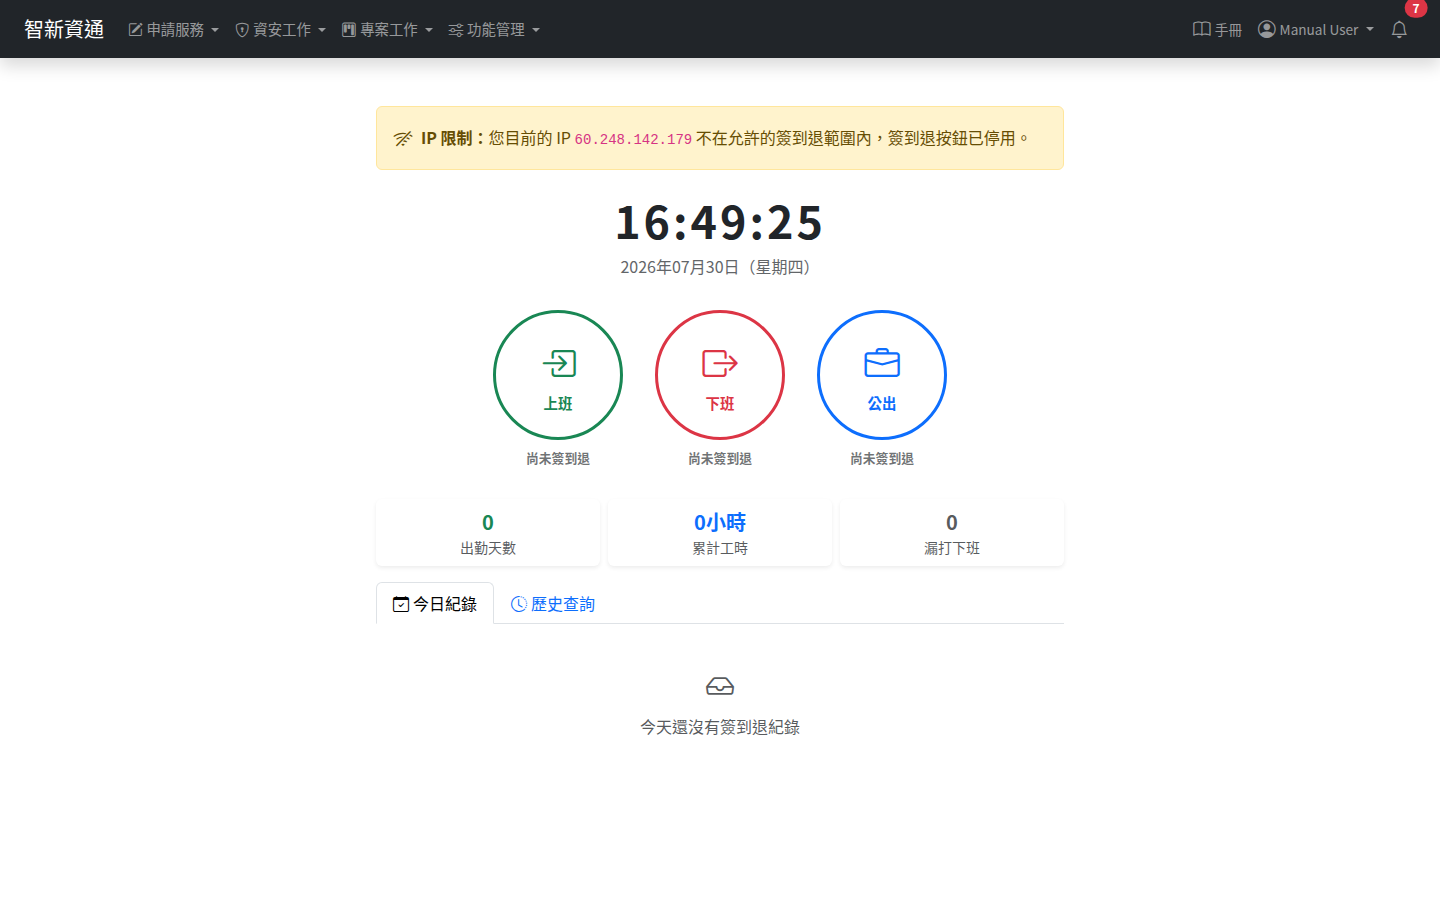The height and width of the screenshot is (900, 1440).
Task: Expand the 資安工作 menu
Action: (280, 30)
